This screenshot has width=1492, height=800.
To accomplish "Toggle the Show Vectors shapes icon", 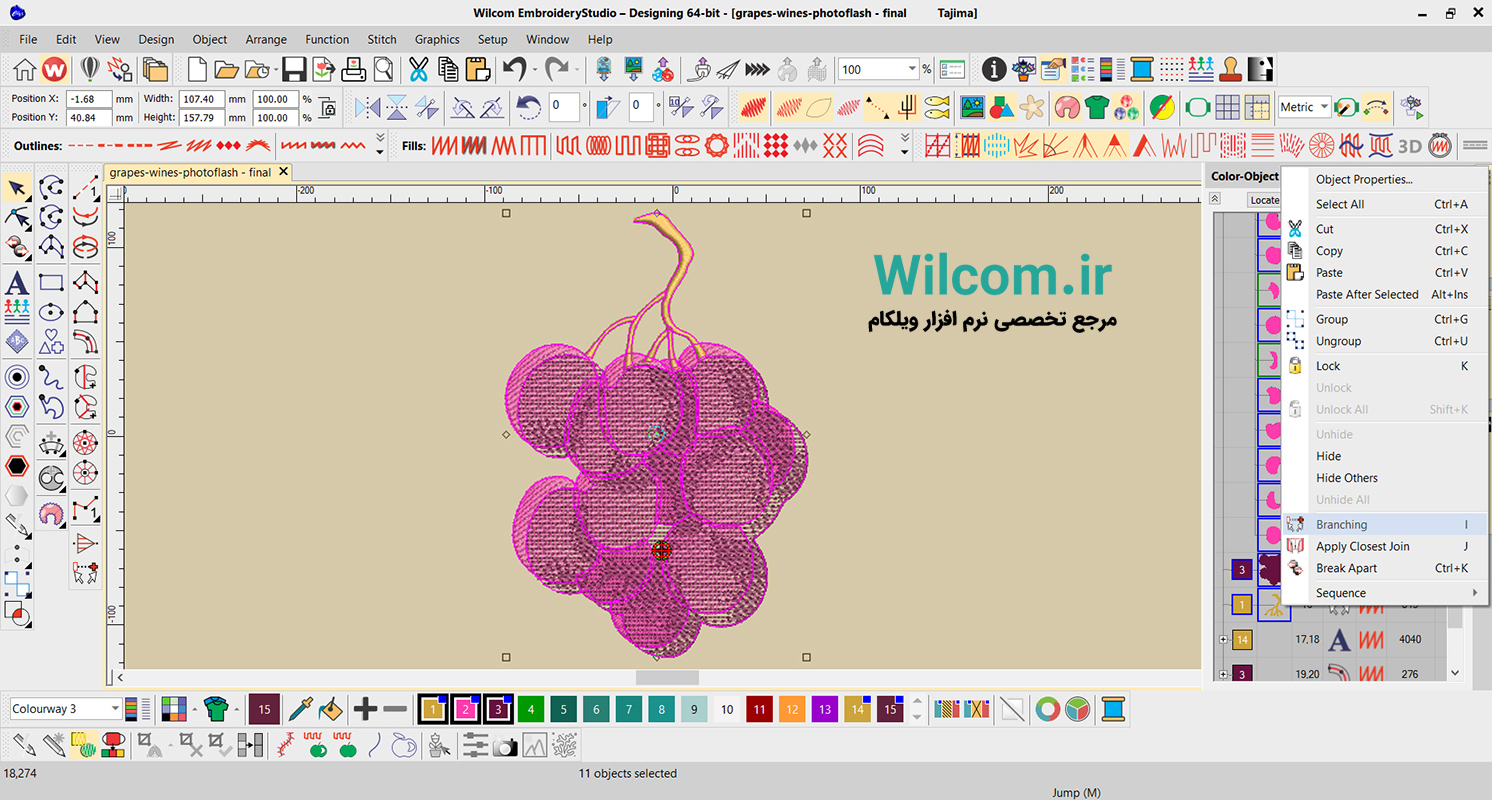I will [x=1001, y=107].
